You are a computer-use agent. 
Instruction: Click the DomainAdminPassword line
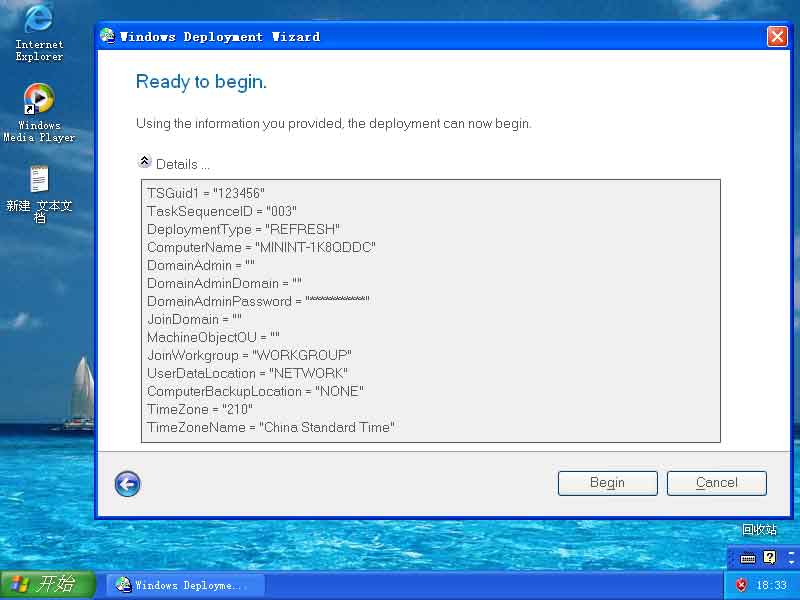coord(258,301)
